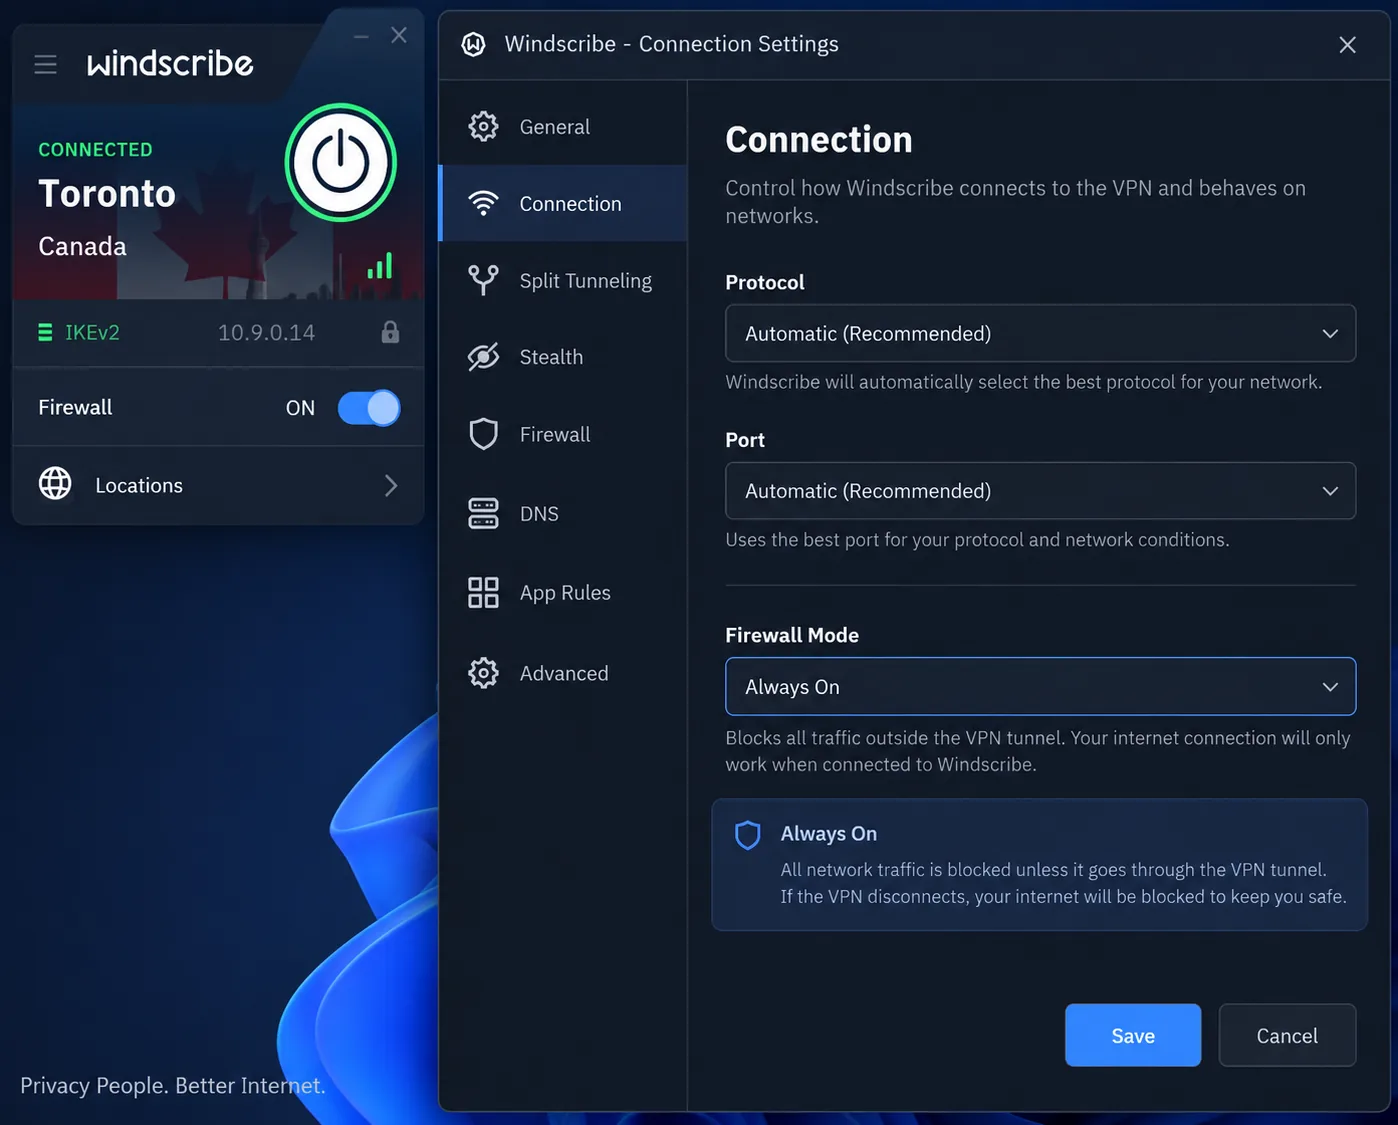Click the IP address 10.9.0.14
1398x1125 pixels.
click(266, 332)
